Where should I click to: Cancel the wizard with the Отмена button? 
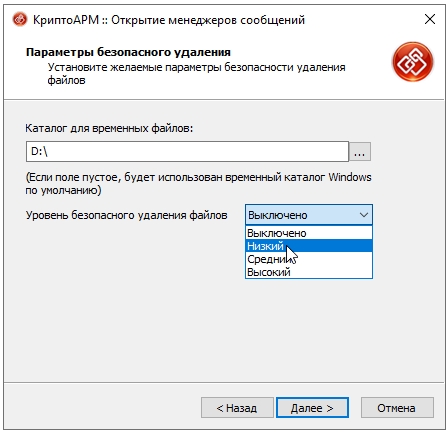tap(397, 408)
